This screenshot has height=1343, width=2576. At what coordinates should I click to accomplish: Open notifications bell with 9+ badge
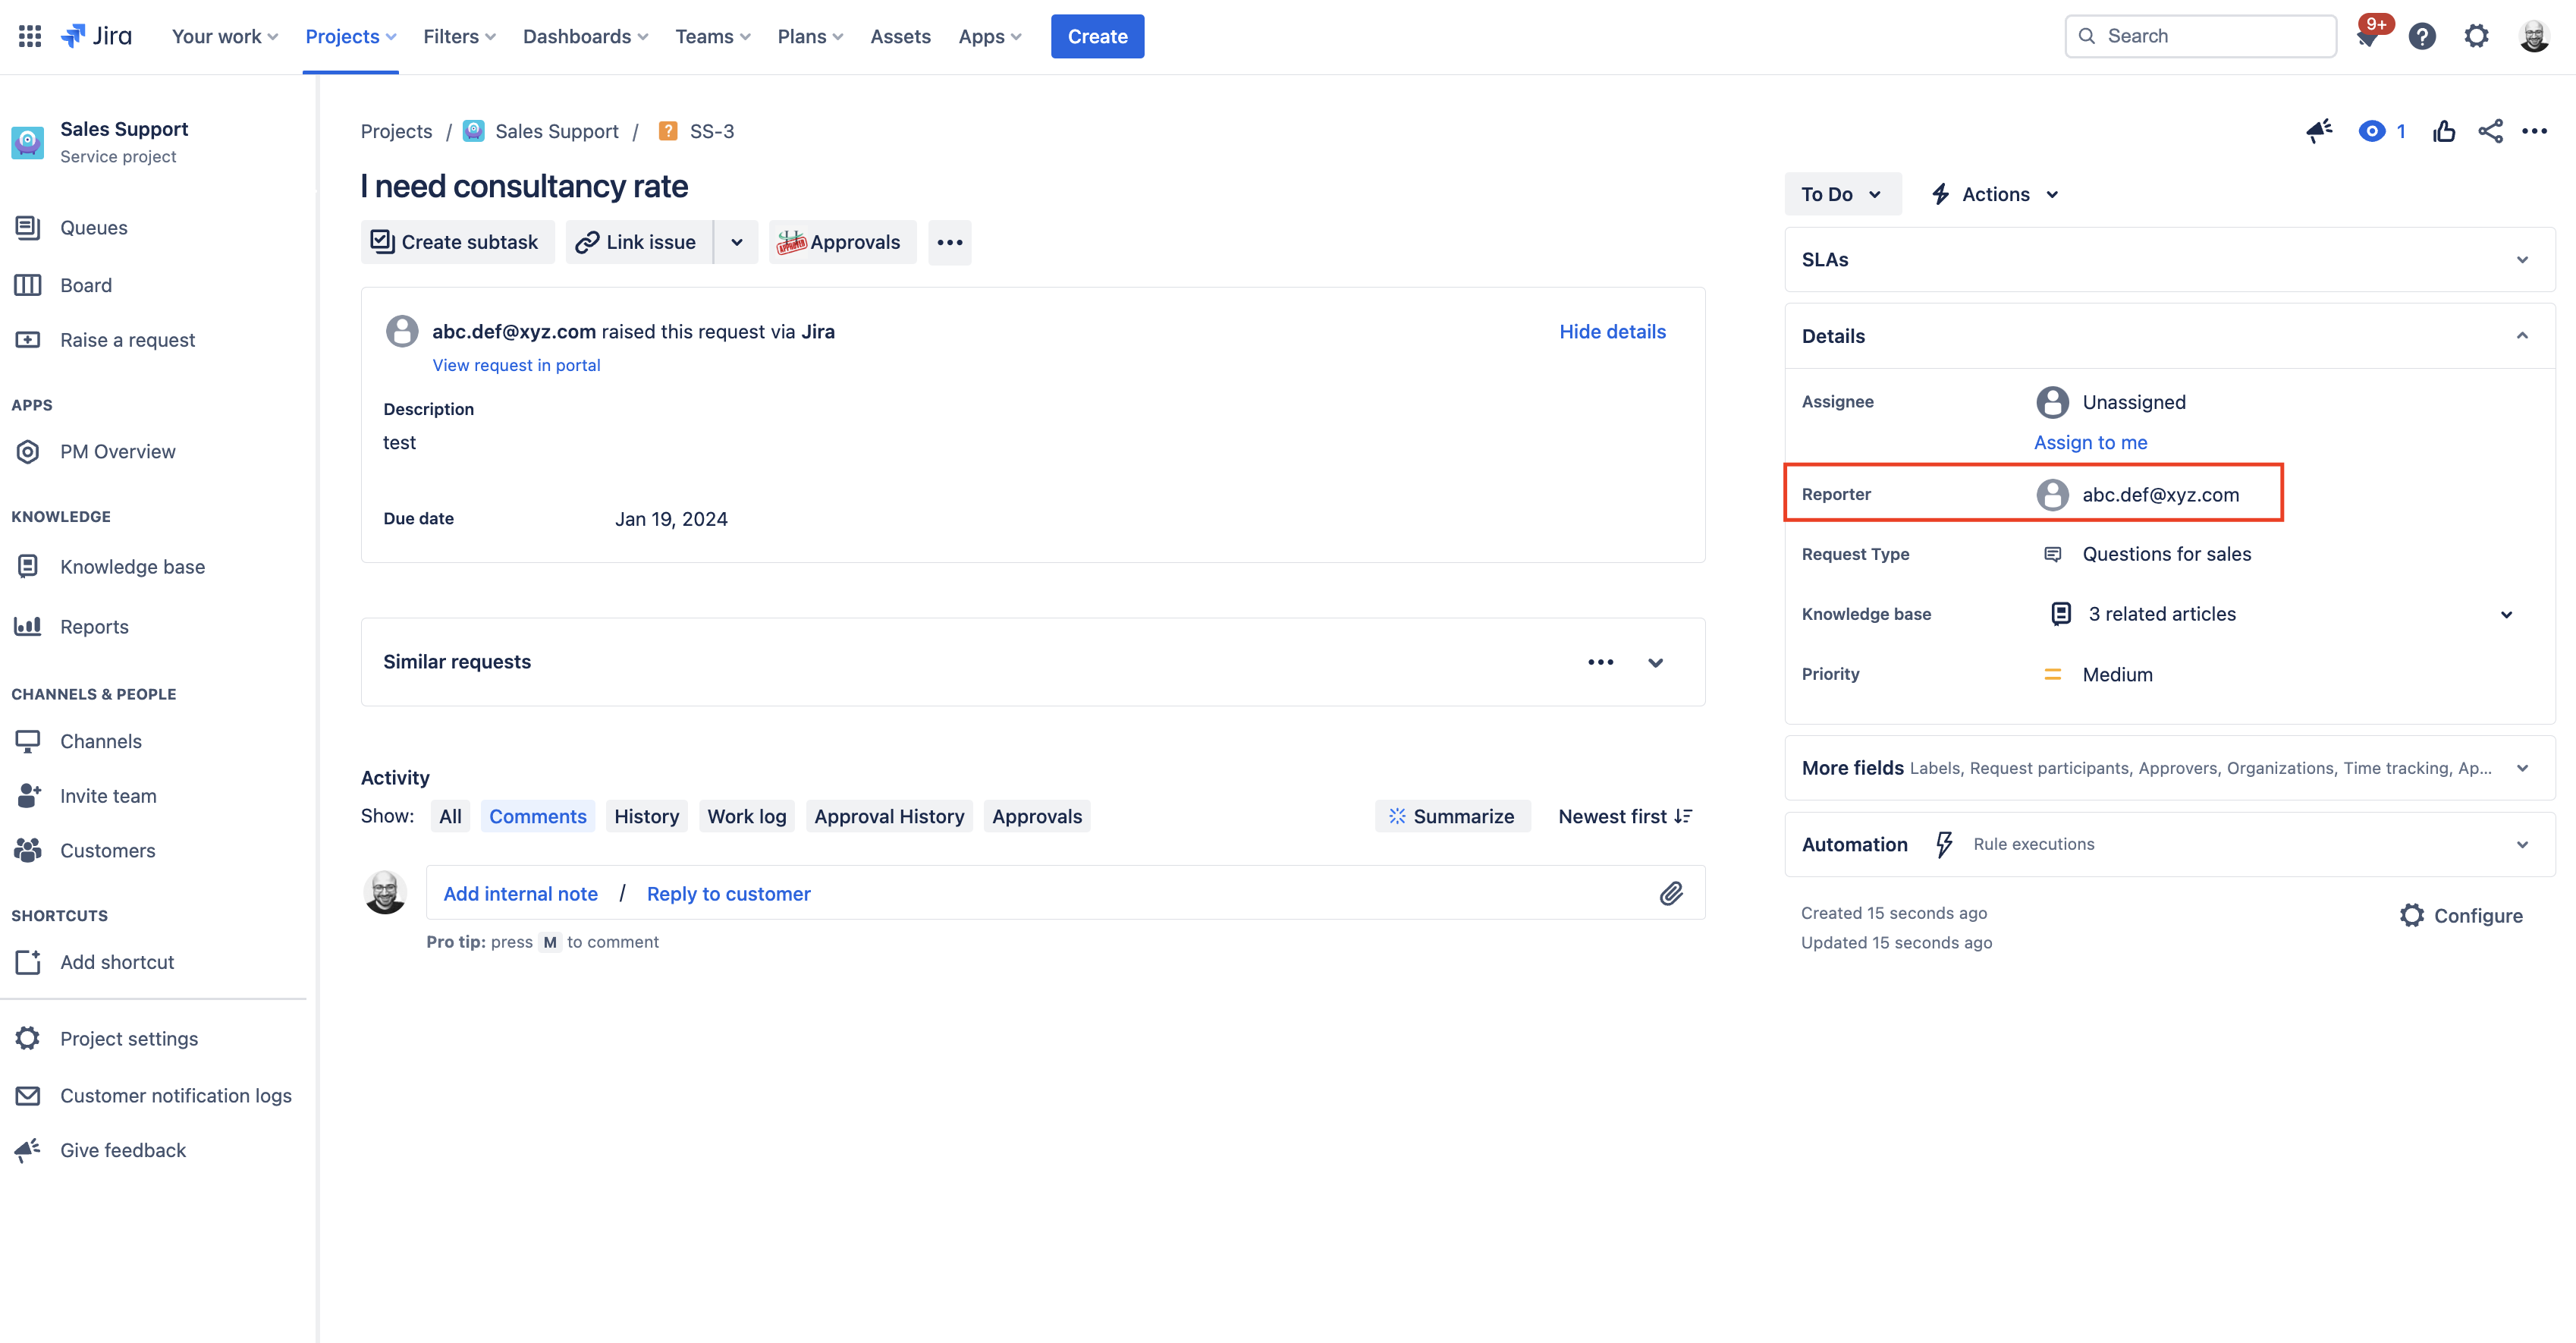click(x=2368, y=36)
